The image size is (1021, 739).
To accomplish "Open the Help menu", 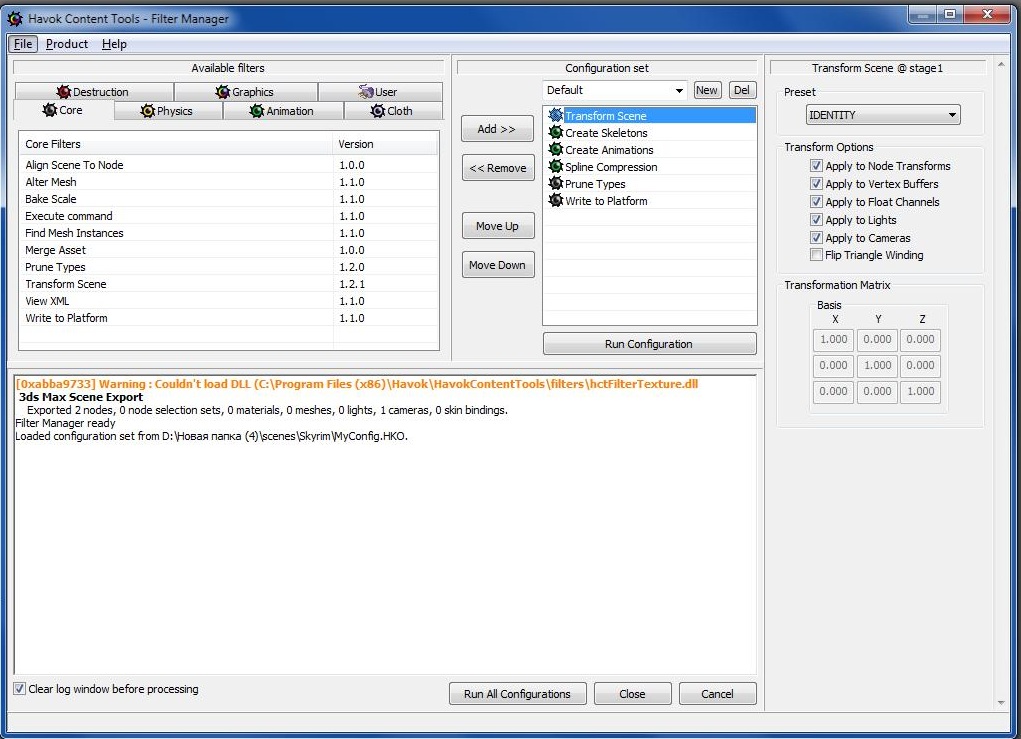I will click(114, 44).
